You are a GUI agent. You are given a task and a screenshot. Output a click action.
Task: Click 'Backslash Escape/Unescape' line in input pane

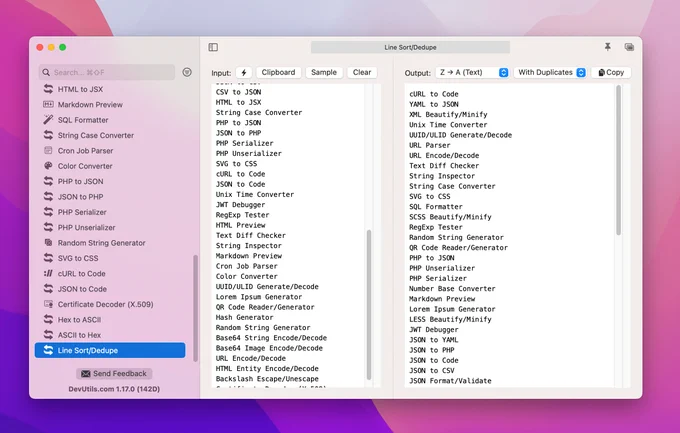click(267, 379)
